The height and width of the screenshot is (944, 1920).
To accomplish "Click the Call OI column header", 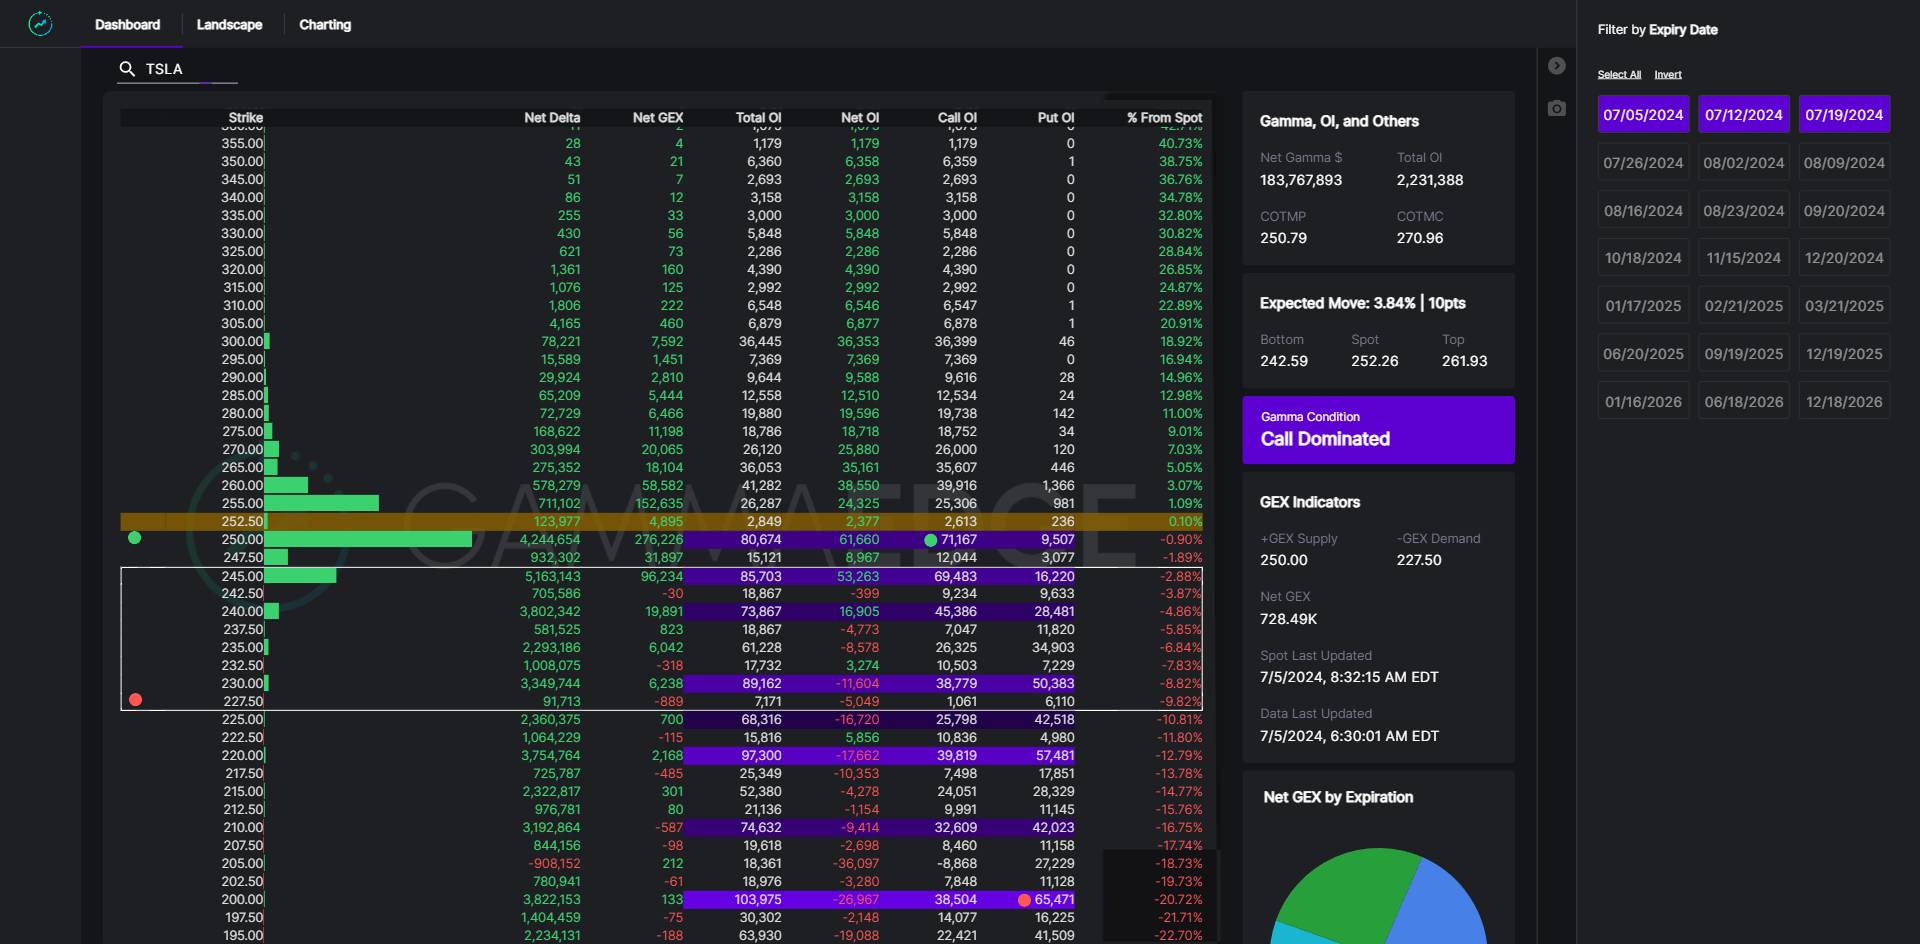I will (957, 118).
